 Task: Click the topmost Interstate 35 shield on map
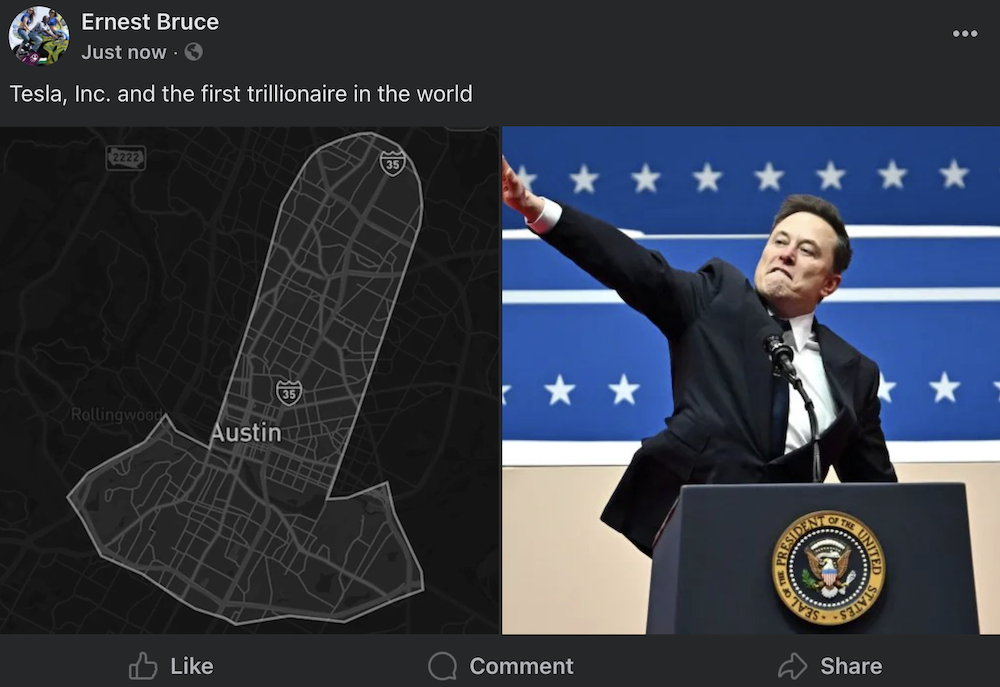(393, 163)
